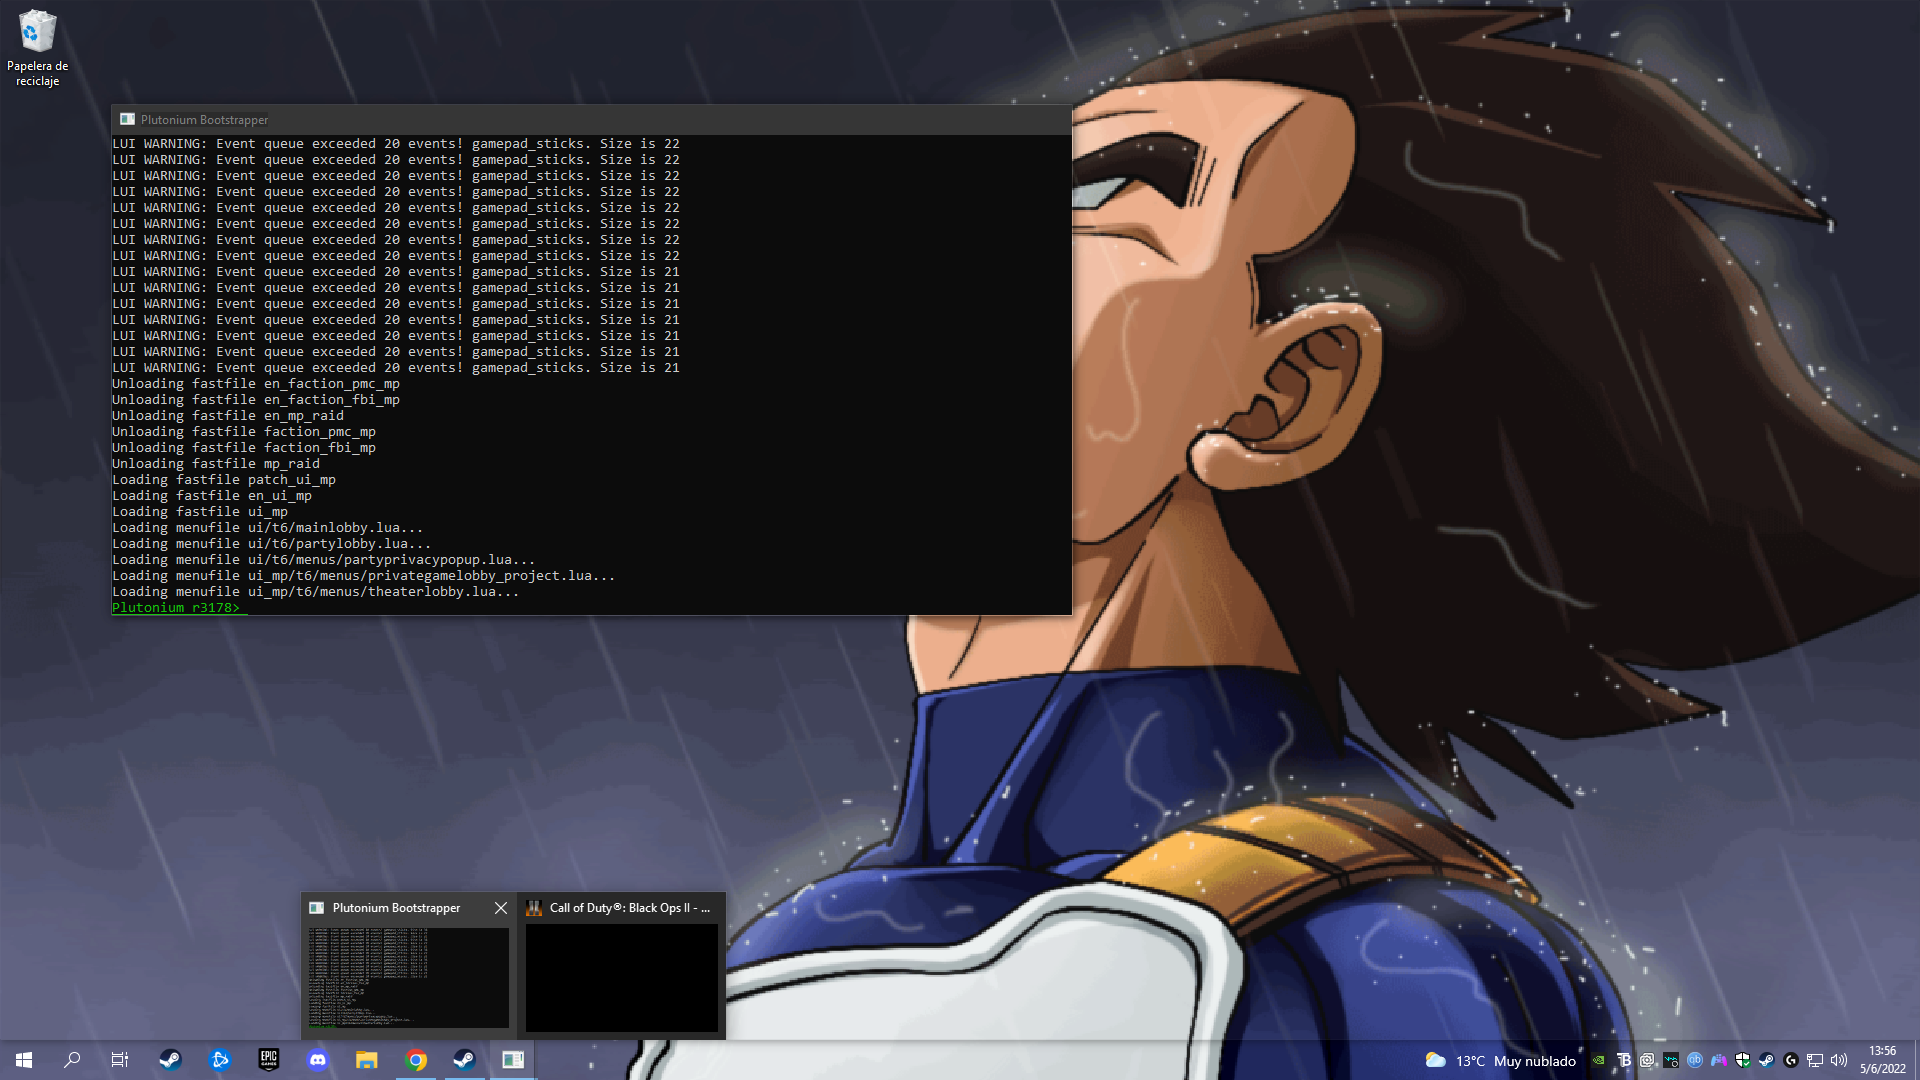Select the theaterlobby.lua console line
This screenshot has width=1920, height=1080.
(x=316, y=592)
